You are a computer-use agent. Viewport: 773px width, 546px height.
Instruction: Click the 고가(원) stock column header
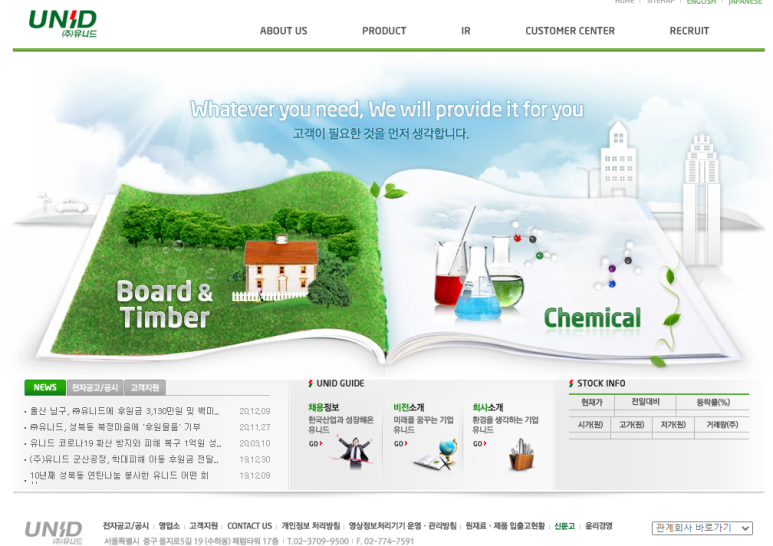[x=632, y=424]
